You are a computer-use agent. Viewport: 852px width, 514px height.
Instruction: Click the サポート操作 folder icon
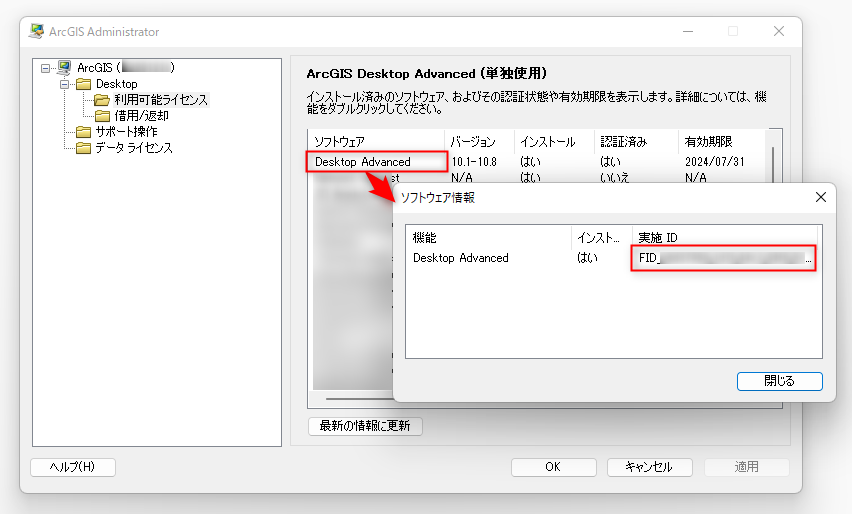(x=83, y=132)
